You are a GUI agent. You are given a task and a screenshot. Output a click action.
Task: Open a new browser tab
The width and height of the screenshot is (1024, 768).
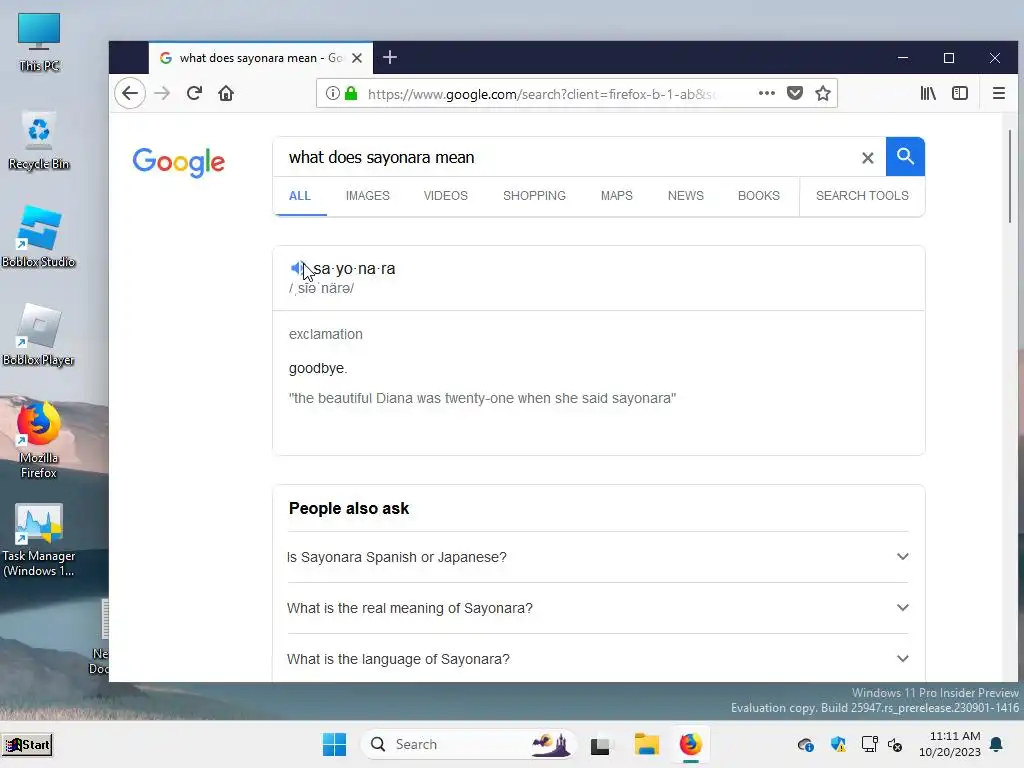click(x=390, y=57)
